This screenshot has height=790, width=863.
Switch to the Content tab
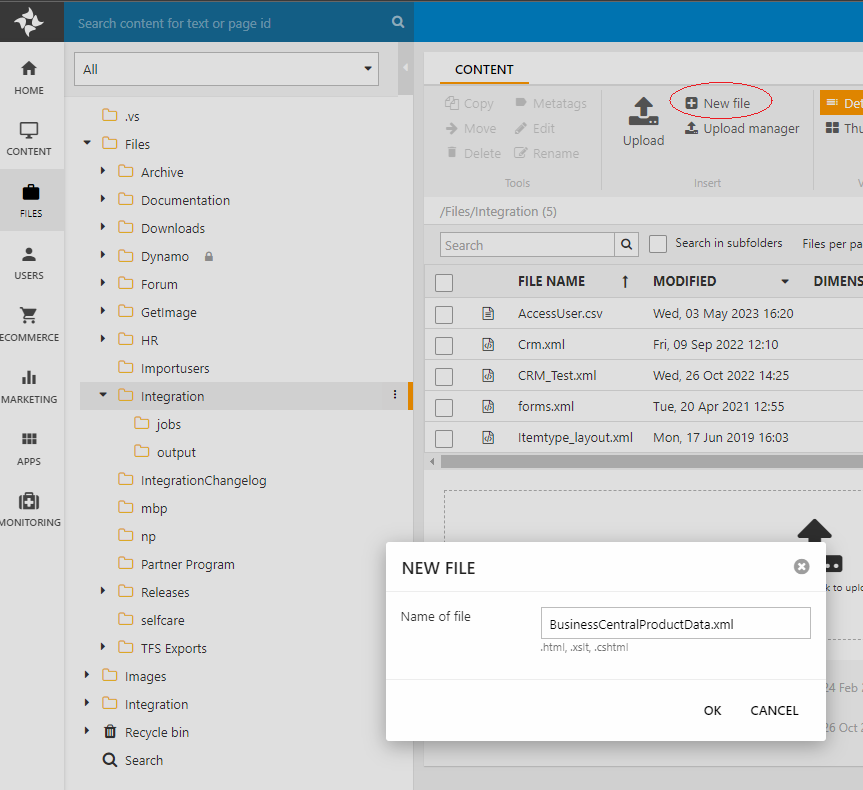[484, 70]
